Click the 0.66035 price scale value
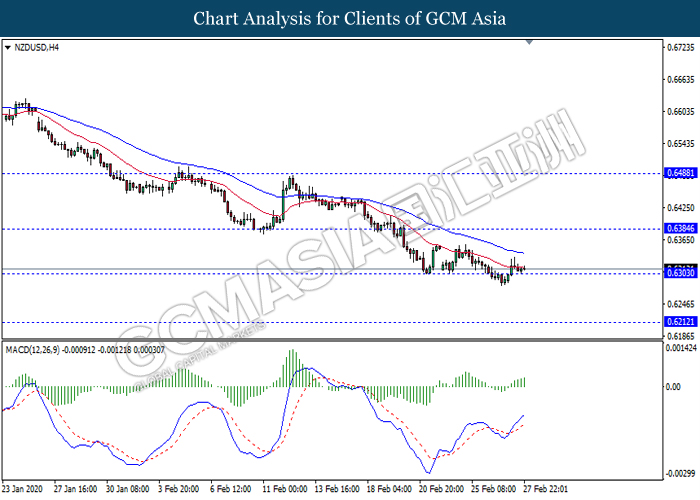700x500 pixels. click(681, 112)
